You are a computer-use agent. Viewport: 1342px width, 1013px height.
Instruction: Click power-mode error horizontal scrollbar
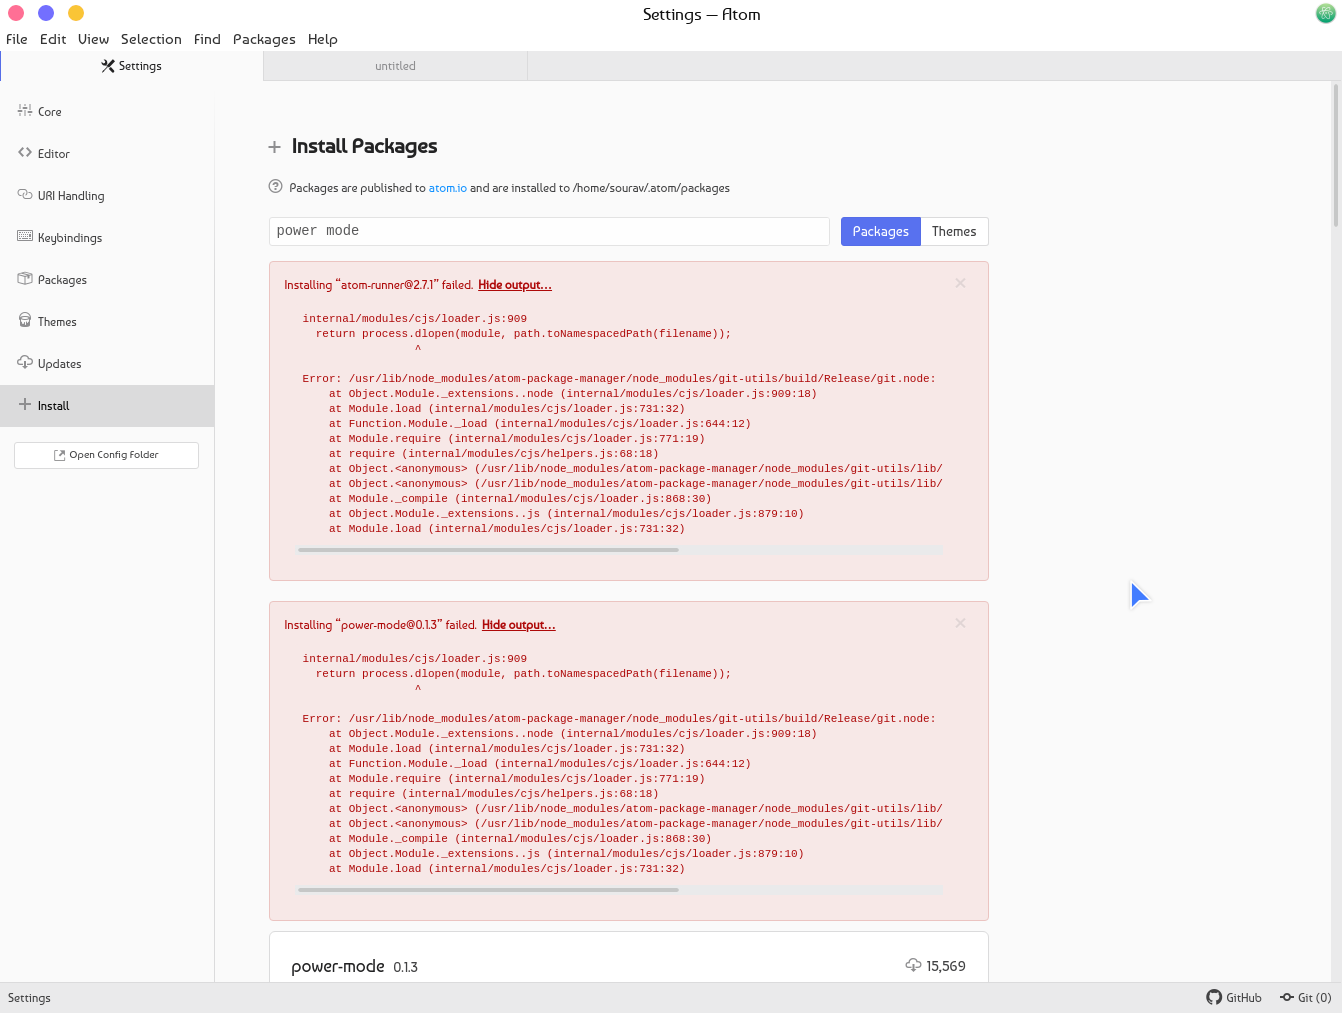click(488, 890)
